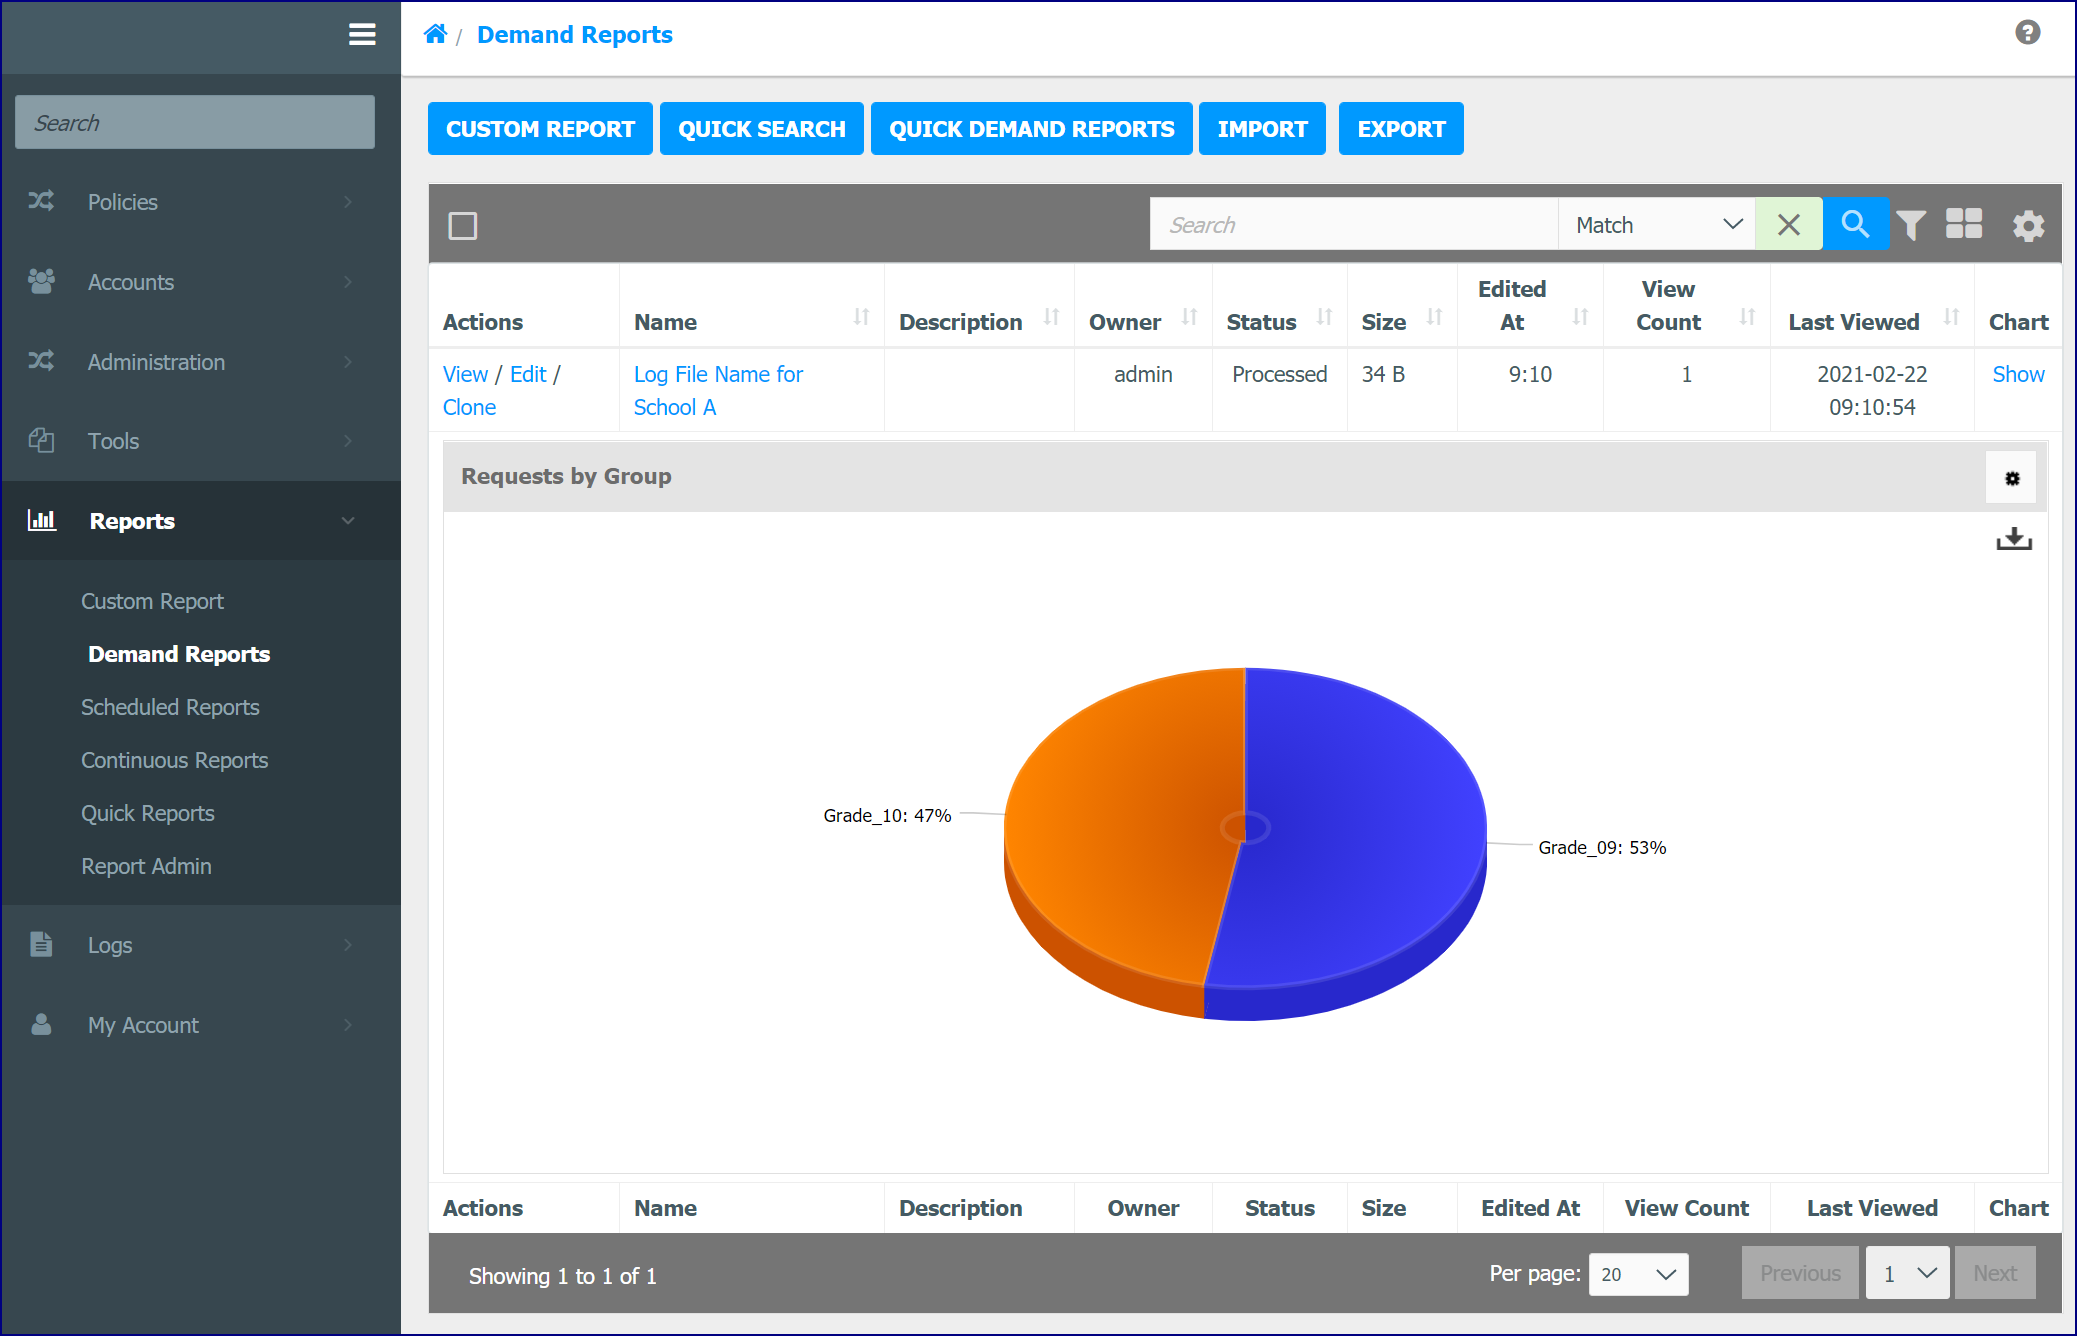The image size is (2077, 1336).
Task: Open chart options gear in panel header
Action: point(2012,478)
